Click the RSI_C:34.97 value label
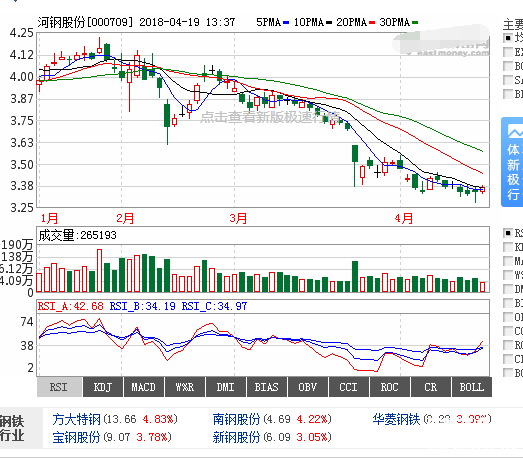Viewport: 523px width, 459px height. click(214, 306)
